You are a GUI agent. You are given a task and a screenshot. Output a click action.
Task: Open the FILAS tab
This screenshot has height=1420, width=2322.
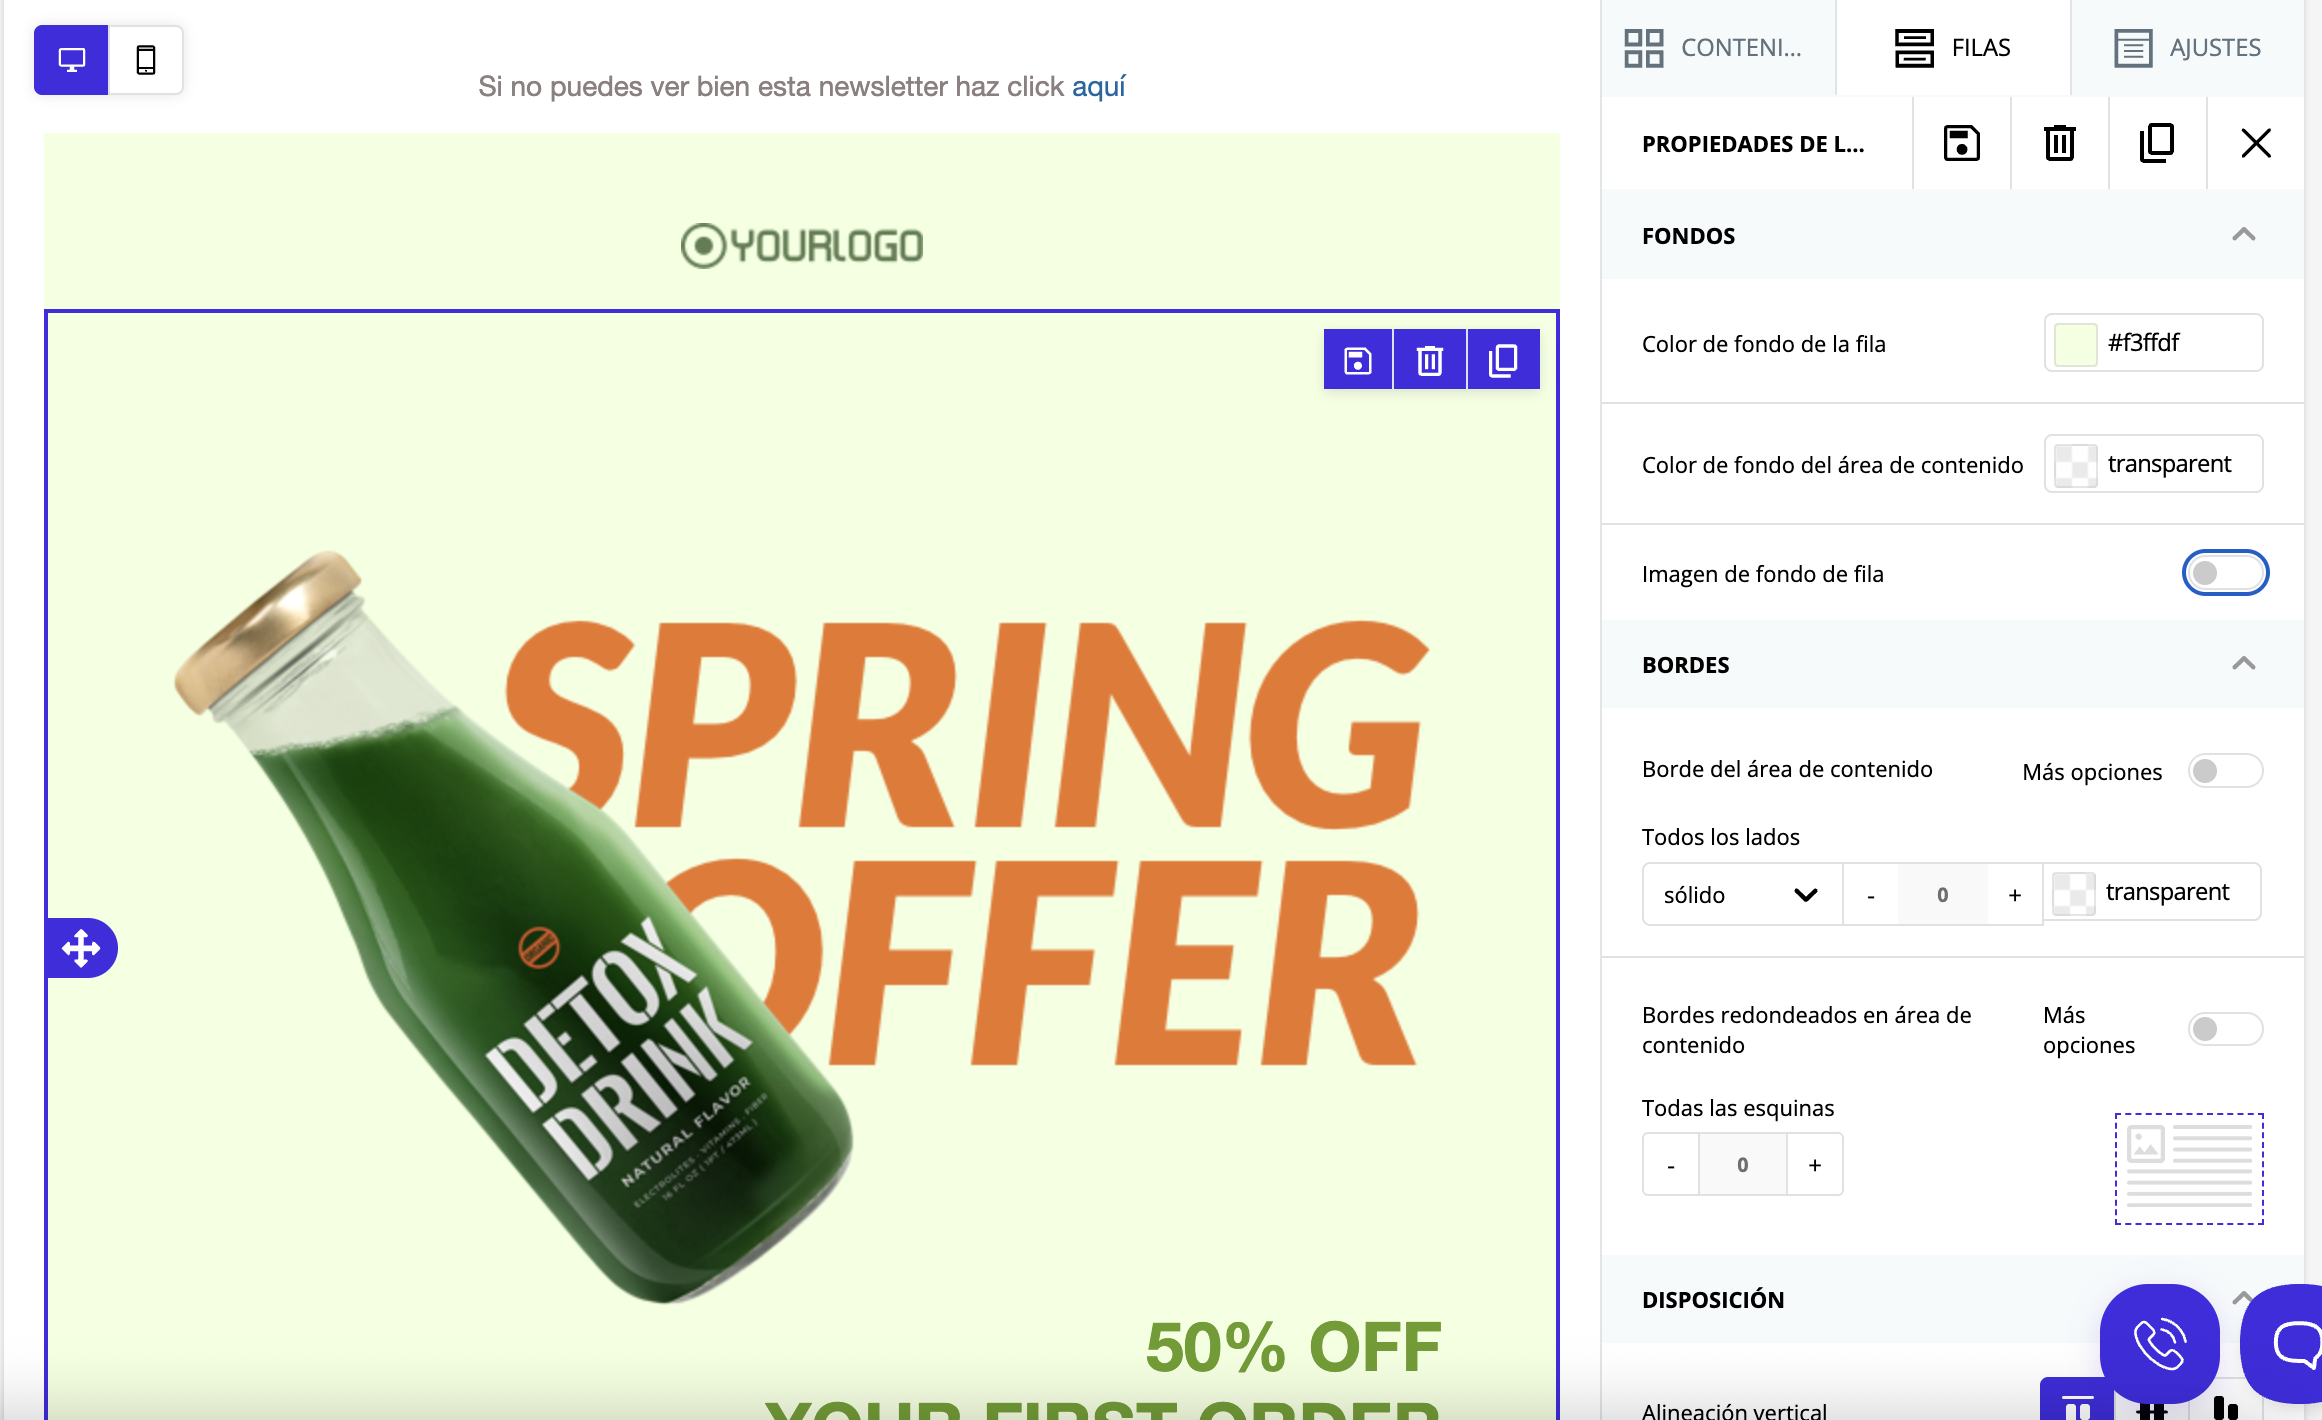[1953, 48]
